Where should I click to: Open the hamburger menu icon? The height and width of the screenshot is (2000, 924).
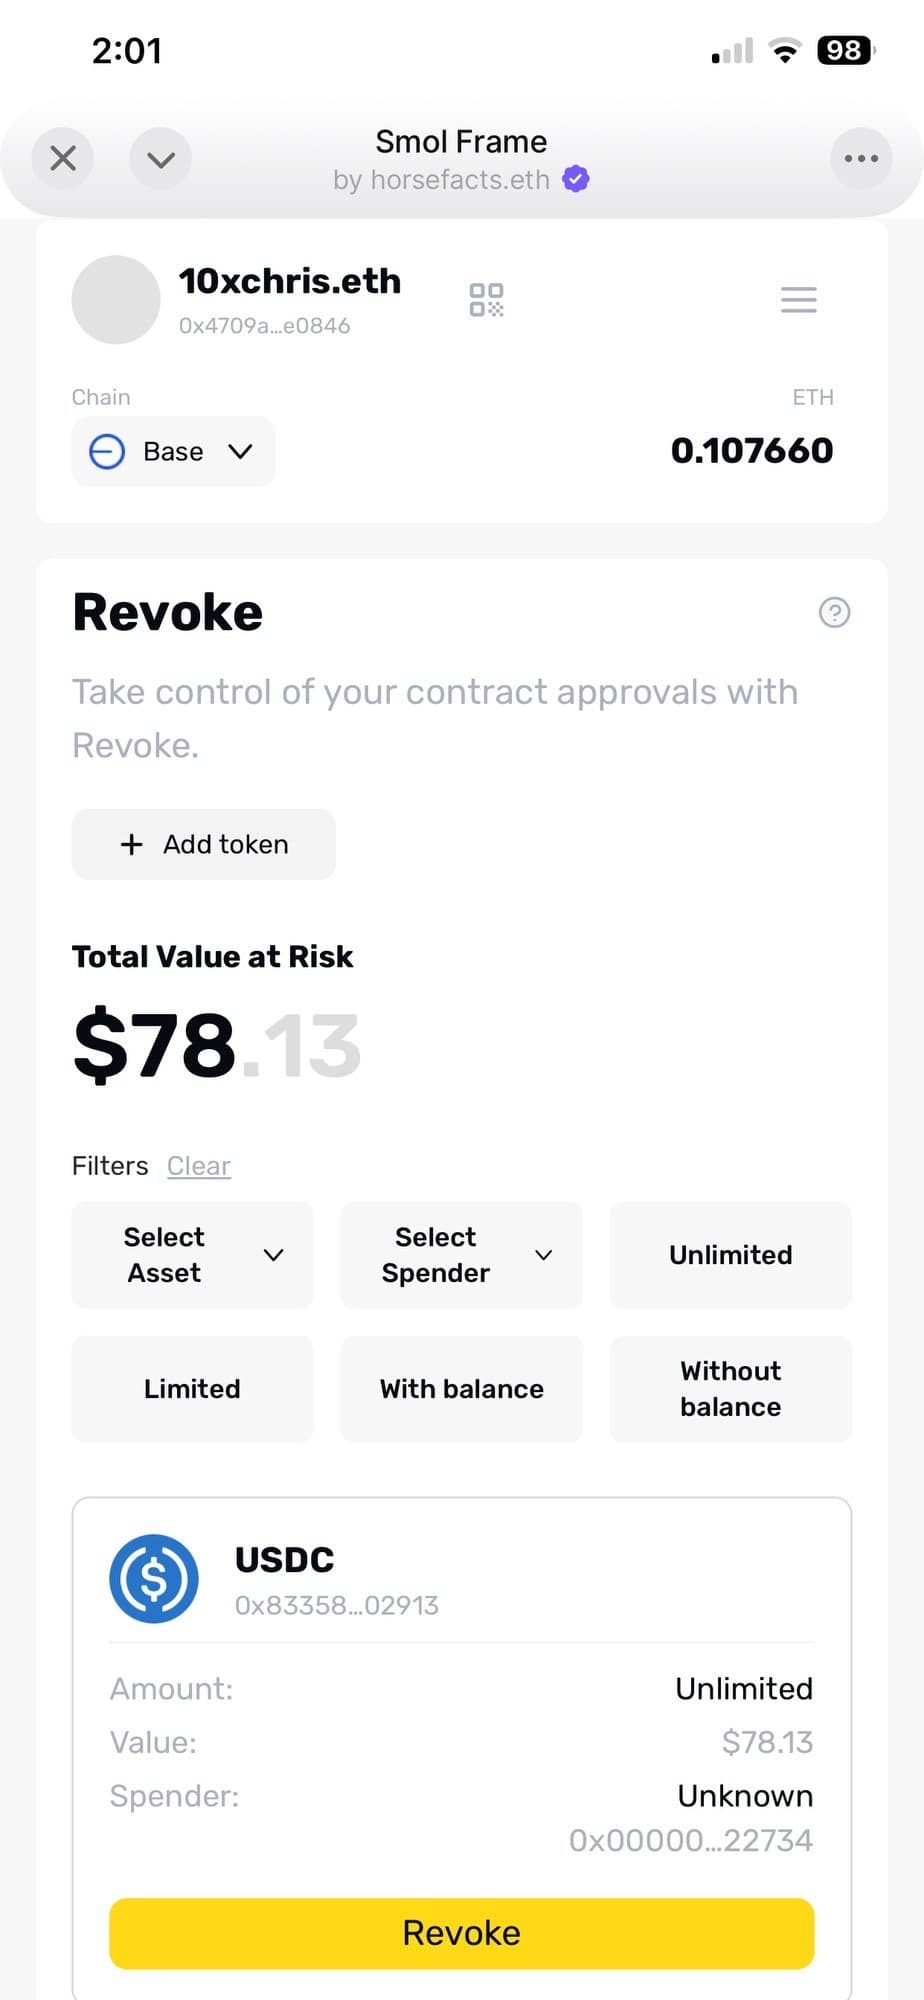(798, 299)
